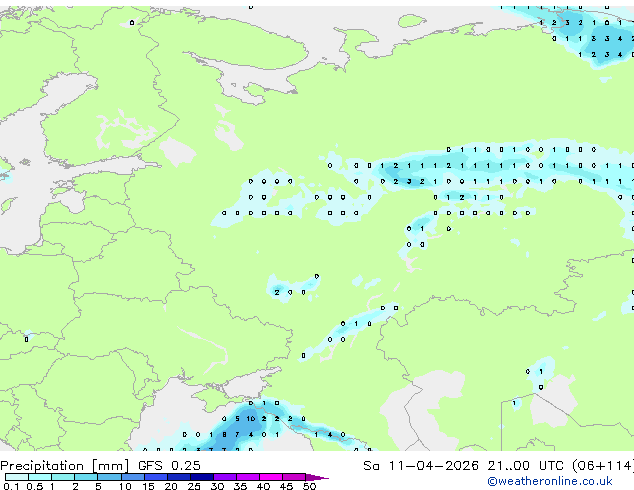The width and height of the screenshot is (634, 490).
Task: Select the 35–40 mm violet legend swatch
Action: (x=247, y=477)
